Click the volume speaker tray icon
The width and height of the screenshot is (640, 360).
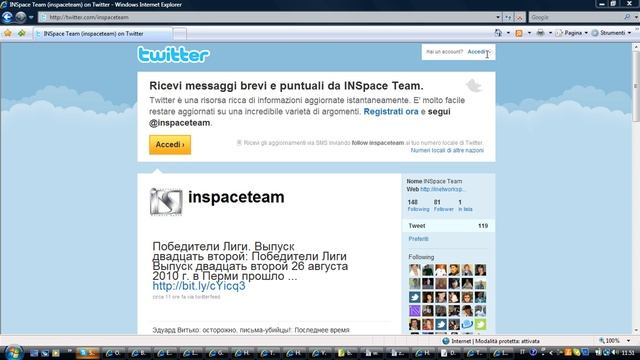[614, 353]
